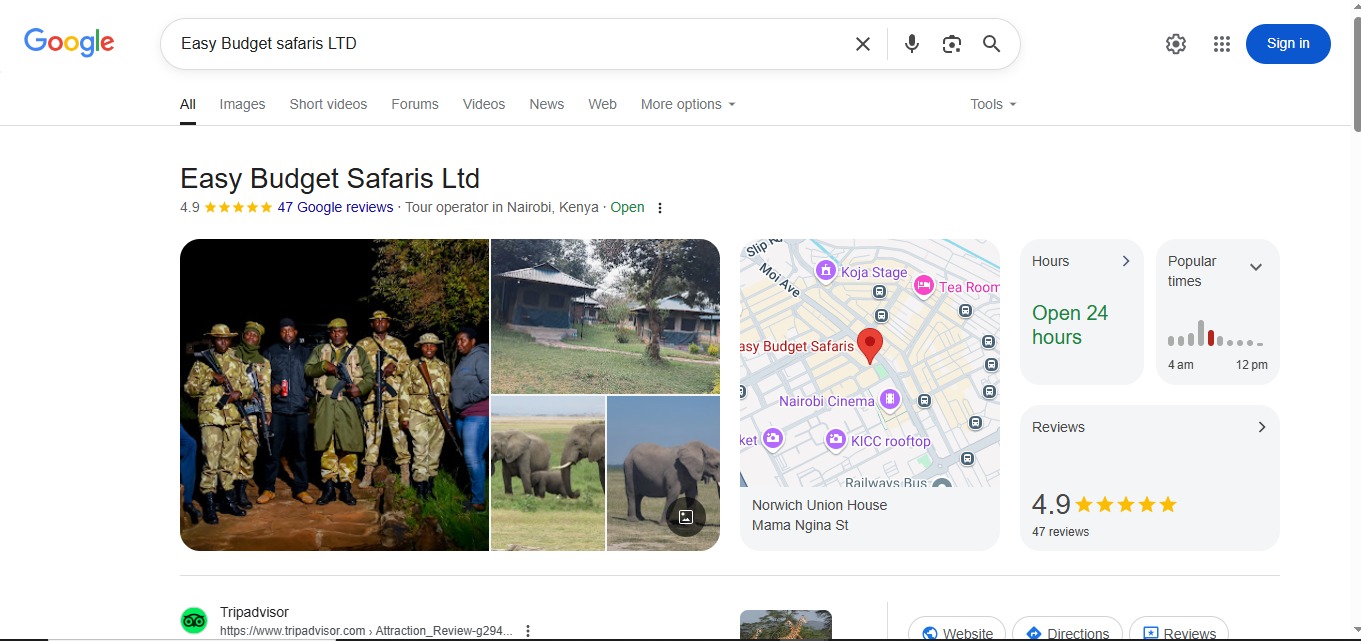Open the Settings gear icon
The width and height of the screenshot is (1361, 641).
click(x=1176, y=44)
